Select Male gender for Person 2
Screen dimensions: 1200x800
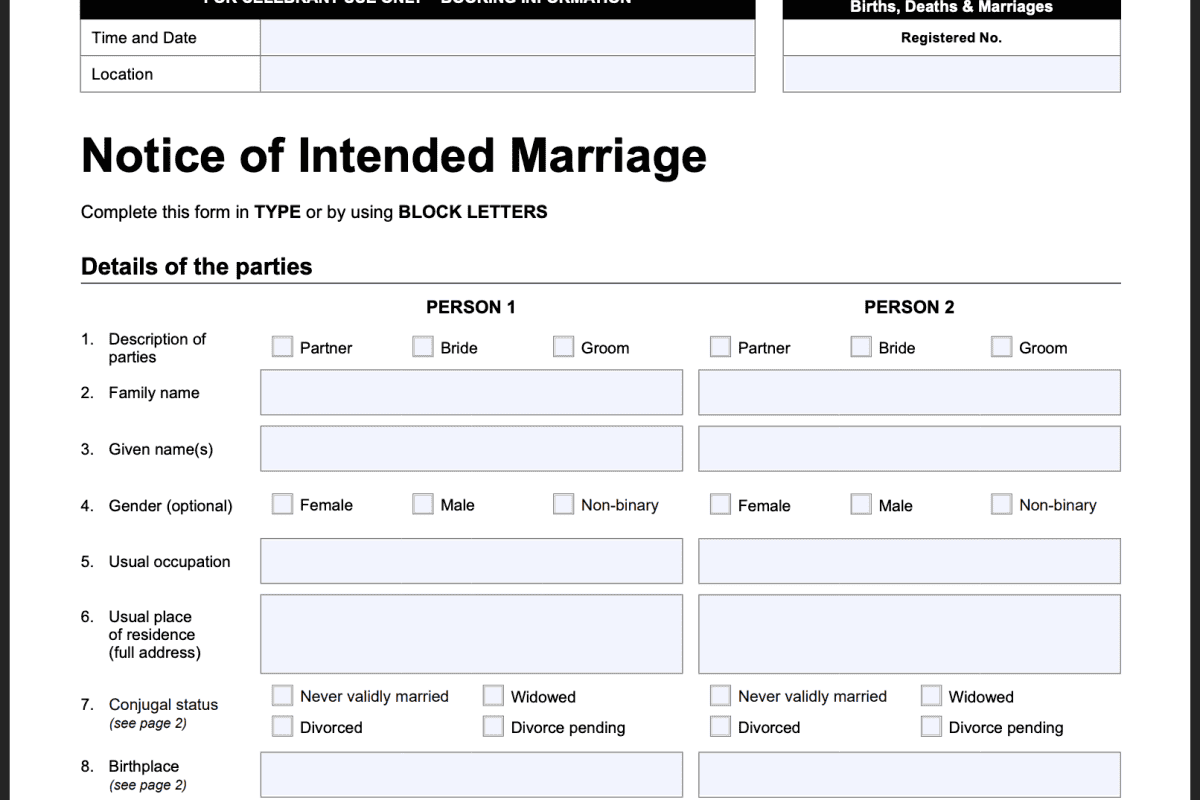point(861,504)
